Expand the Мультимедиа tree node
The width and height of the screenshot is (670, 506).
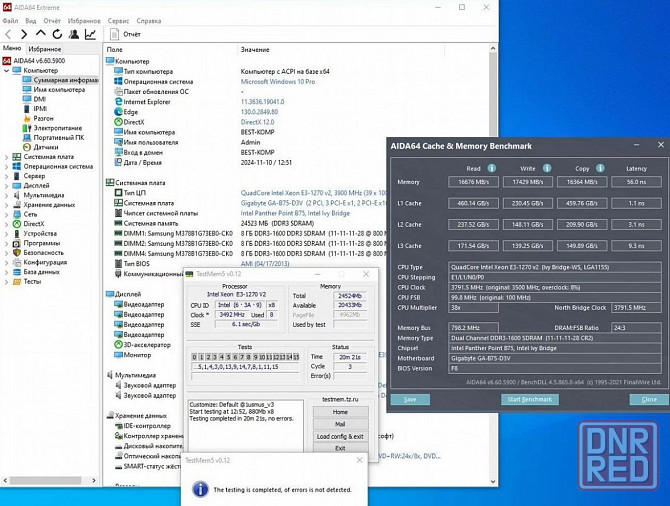(x=6, y=195)
